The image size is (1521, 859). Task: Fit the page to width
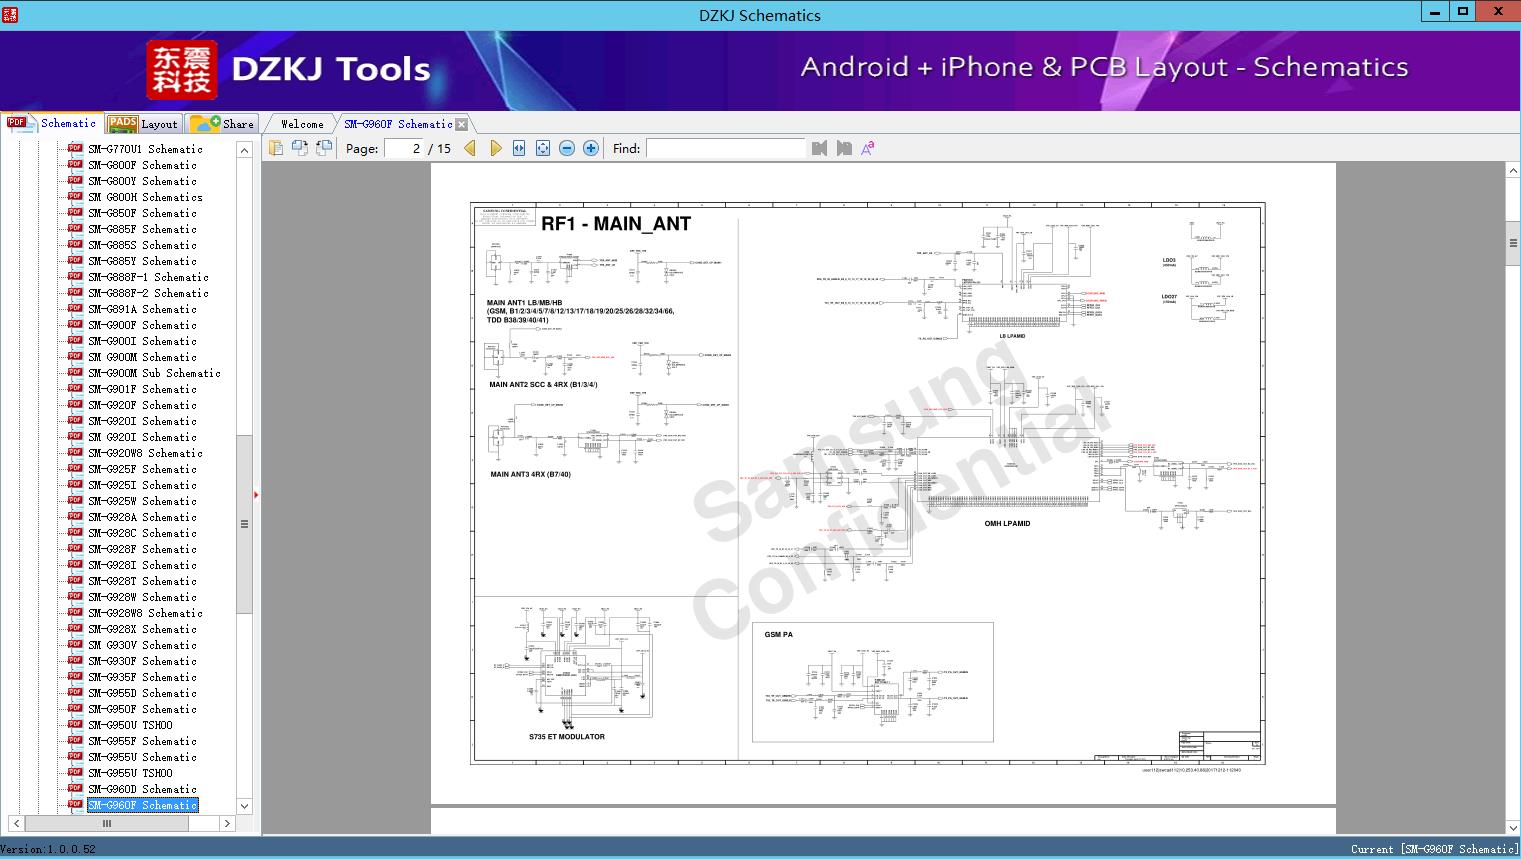[519, 148]
